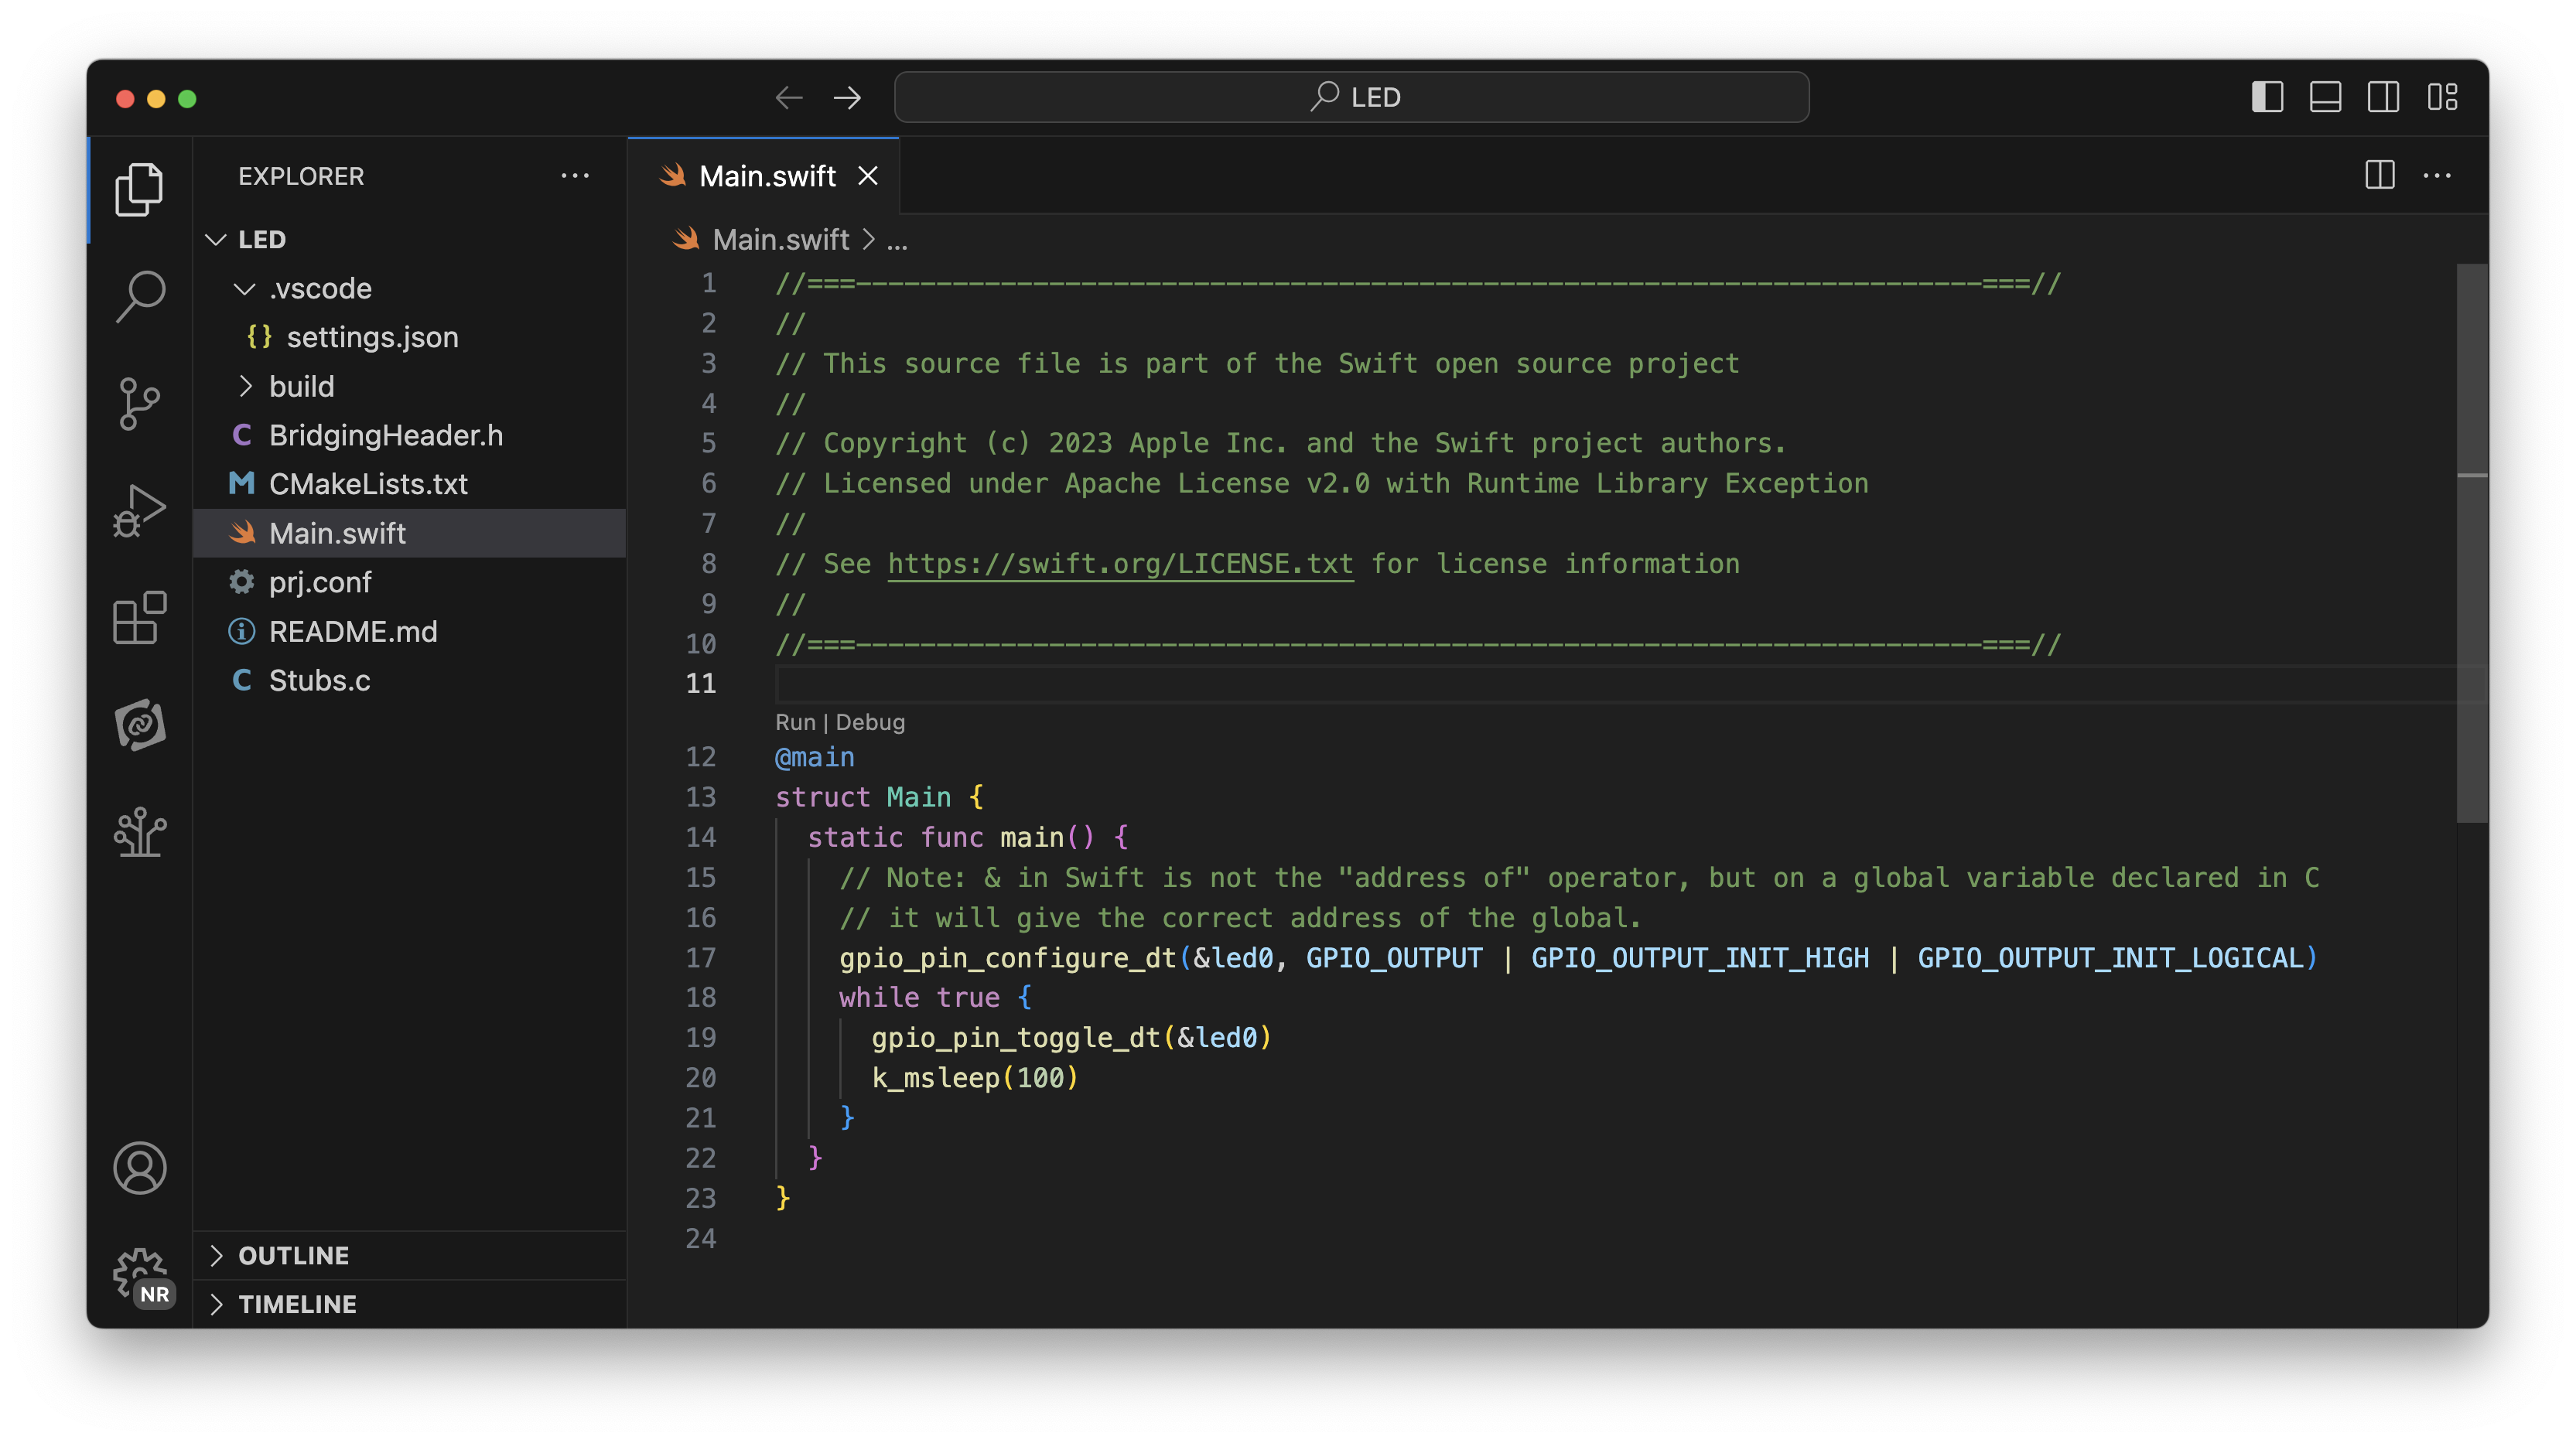Split the editor to the right
This screenshot has height=1443, width=2576.
point(2379,175)
